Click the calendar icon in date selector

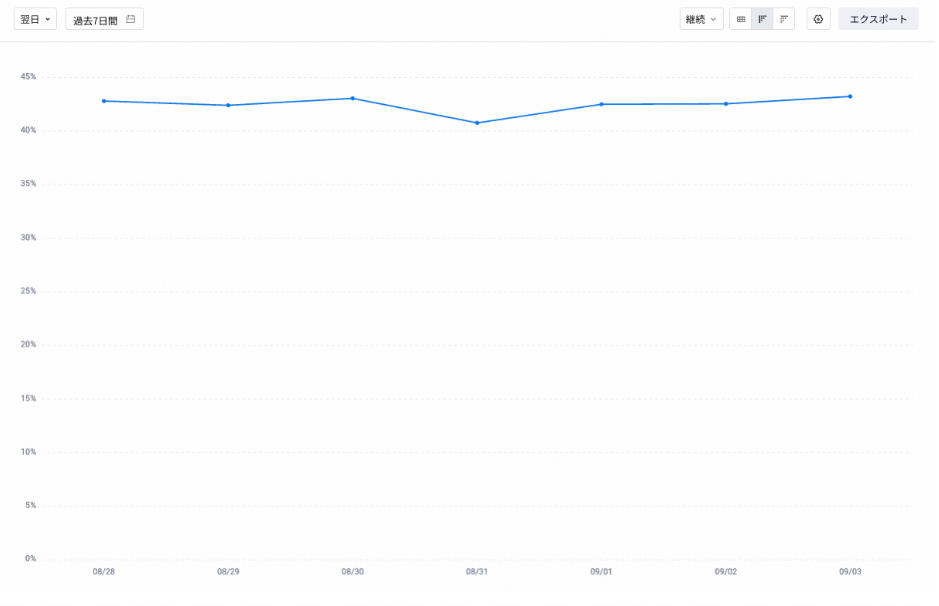click(131, 19)
